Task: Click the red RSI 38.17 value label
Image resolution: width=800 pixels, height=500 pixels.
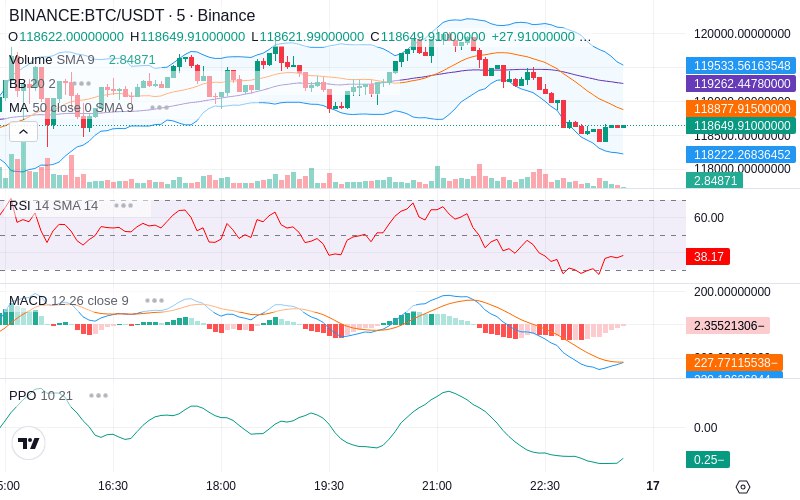Action: tap(708, 256)
